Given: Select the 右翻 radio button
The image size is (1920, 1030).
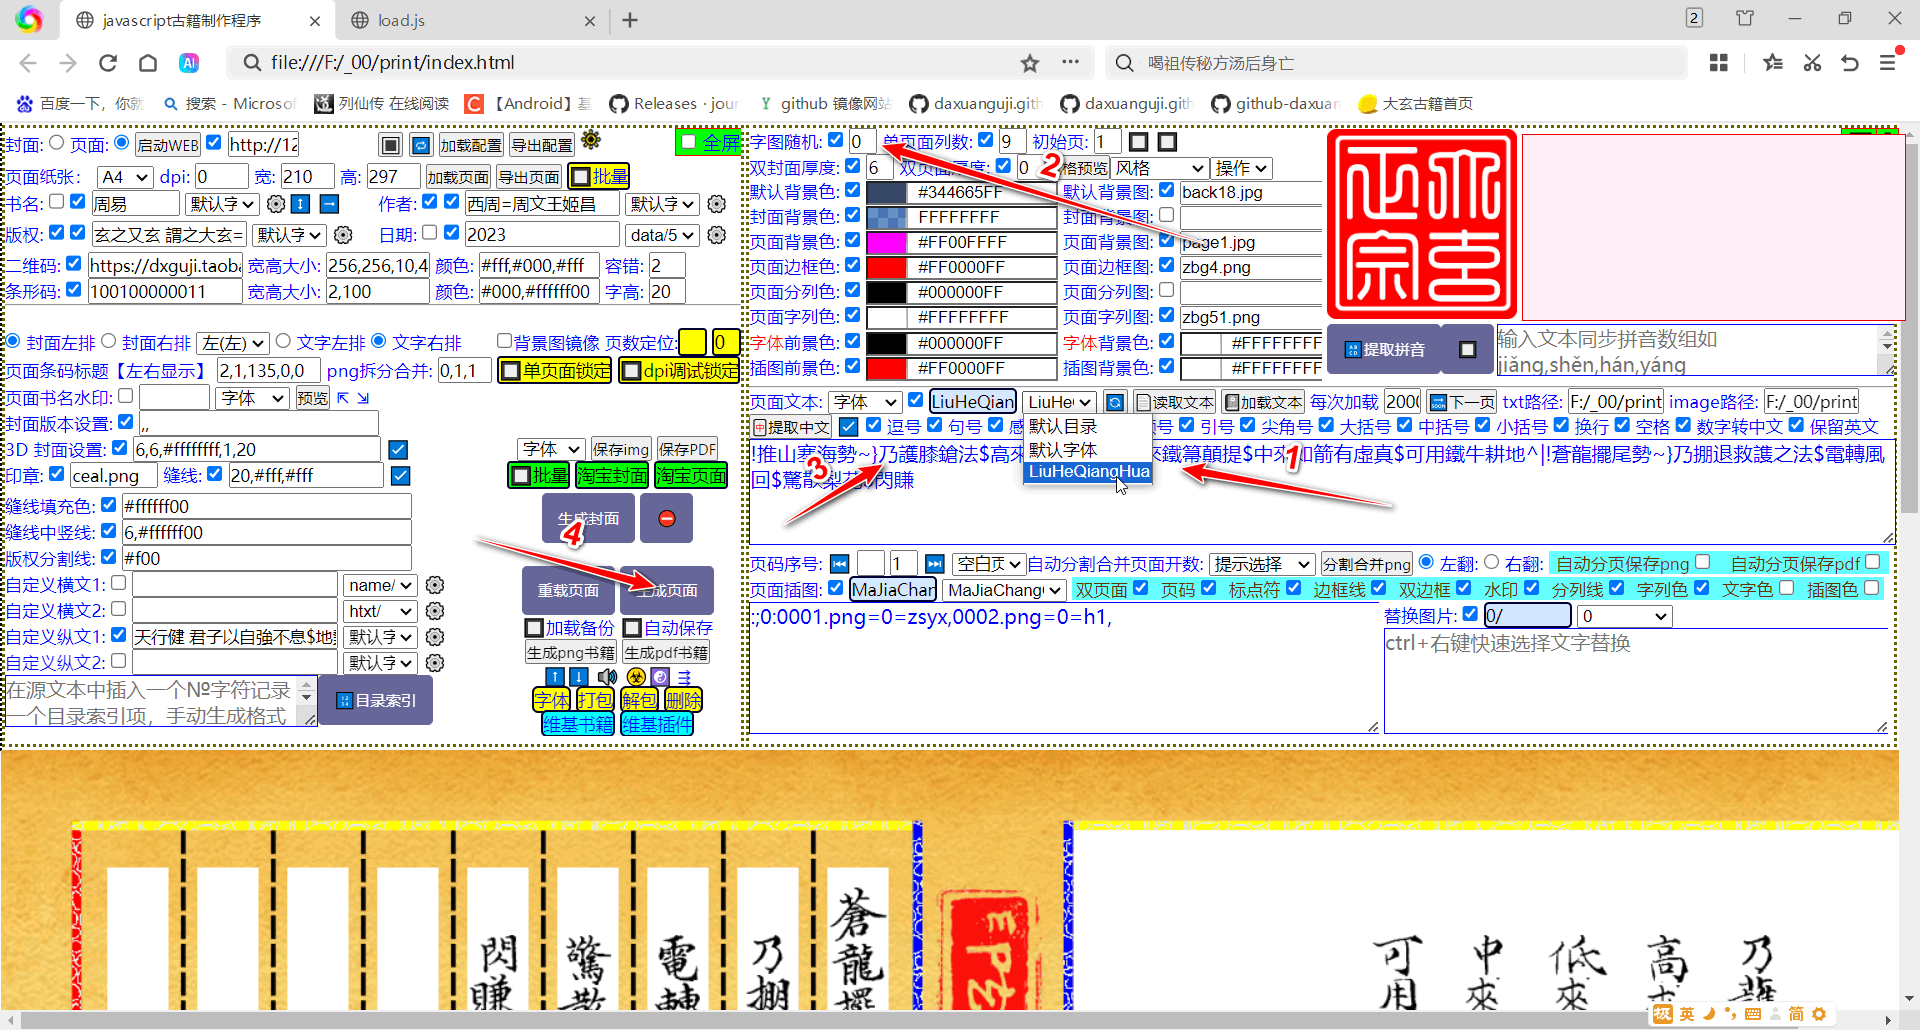Looking at the screenshot, I should (x=1493, y=562).
